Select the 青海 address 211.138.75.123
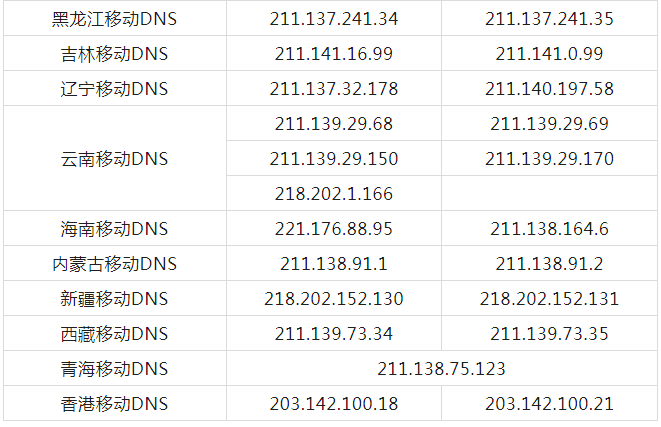This screenshot has width=661, height=427. pos(441,369)
